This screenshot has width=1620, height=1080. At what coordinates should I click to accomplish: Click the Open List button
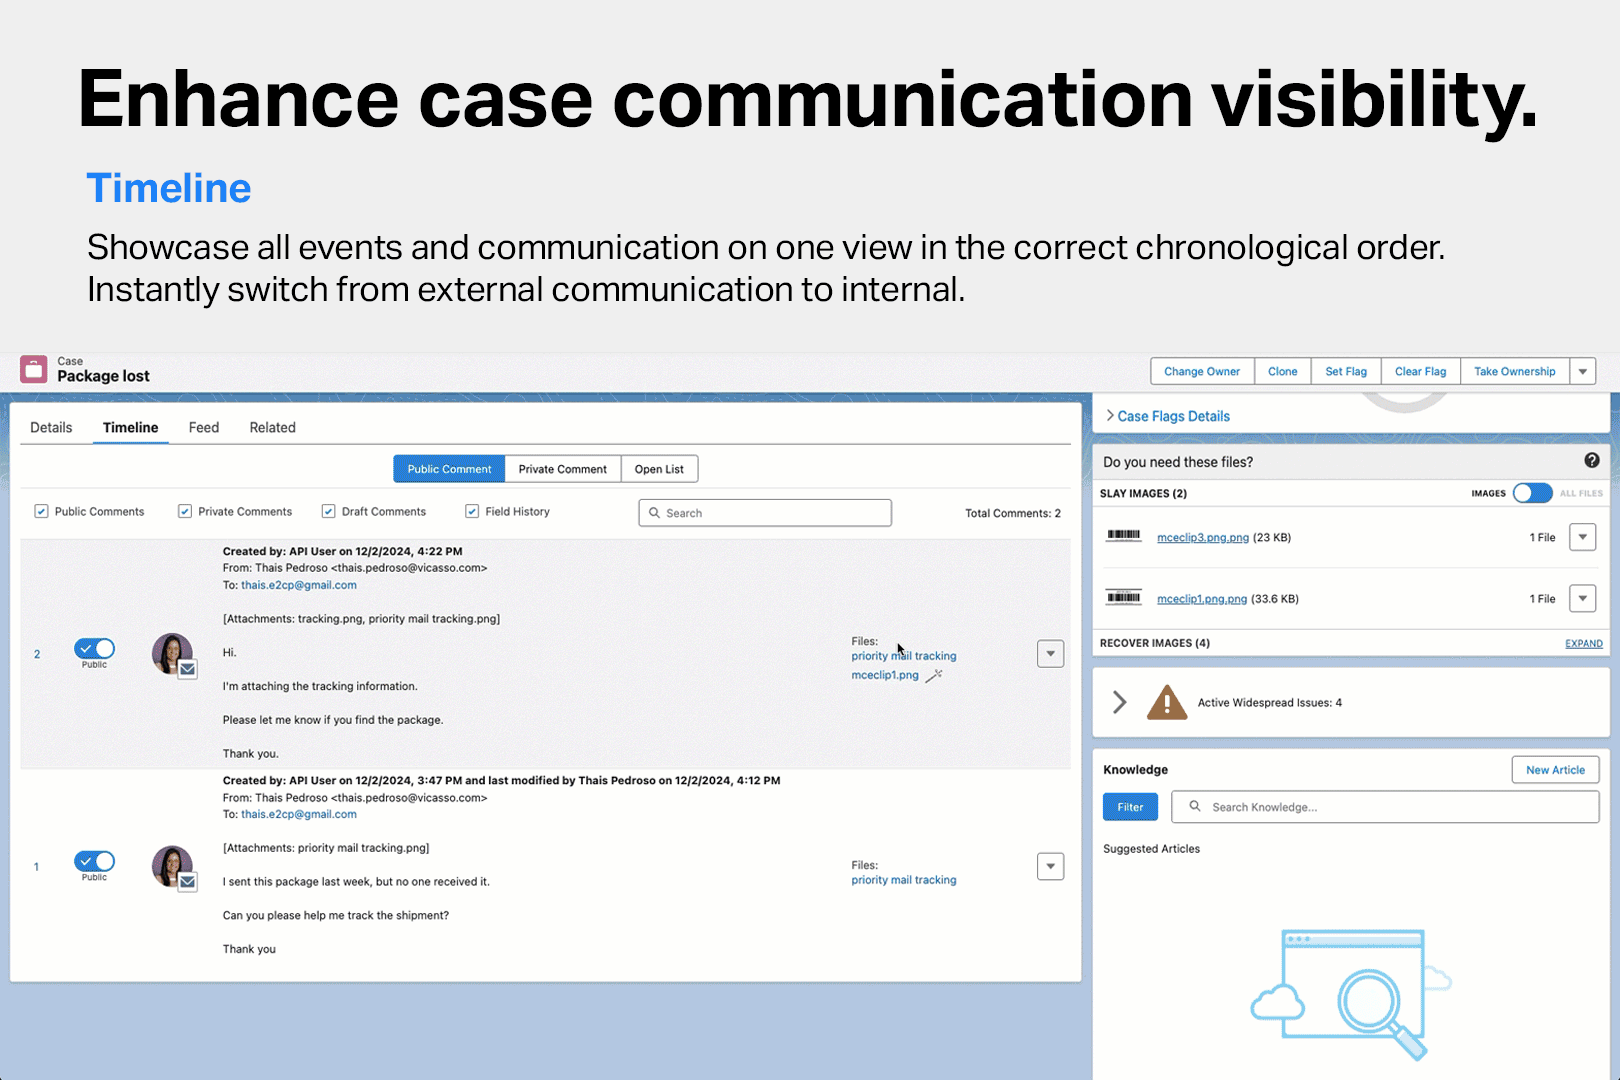pos(659,469)
